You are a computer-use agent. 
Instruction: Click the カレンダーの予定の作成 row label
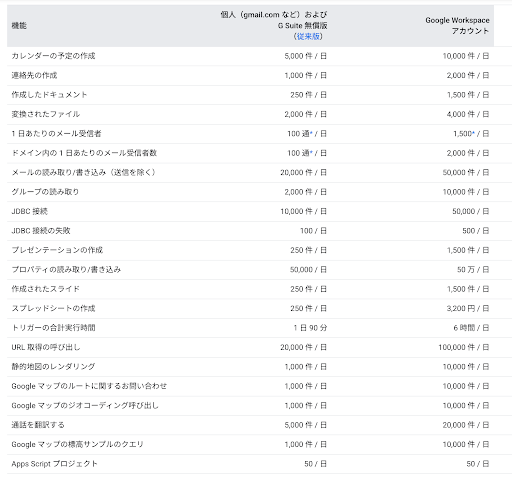click(53, 56)
